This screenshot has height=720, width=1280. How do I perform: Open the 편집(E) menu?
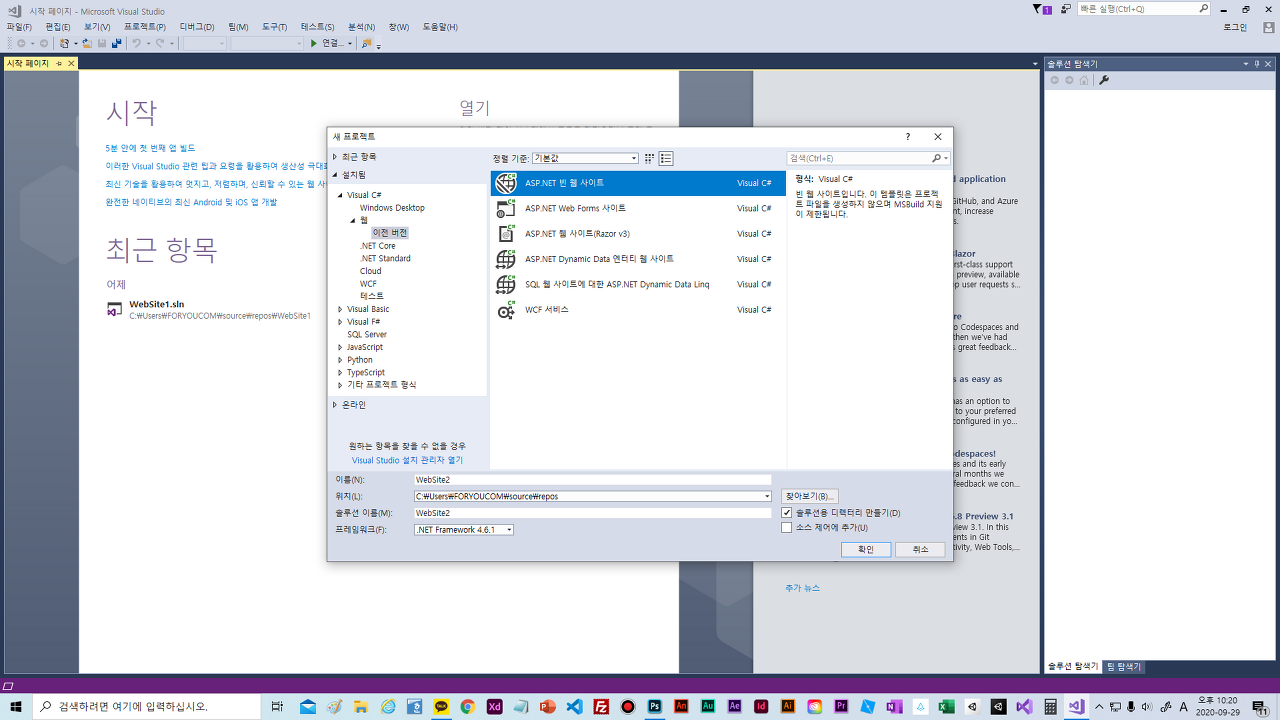click(x=58, y=27)
